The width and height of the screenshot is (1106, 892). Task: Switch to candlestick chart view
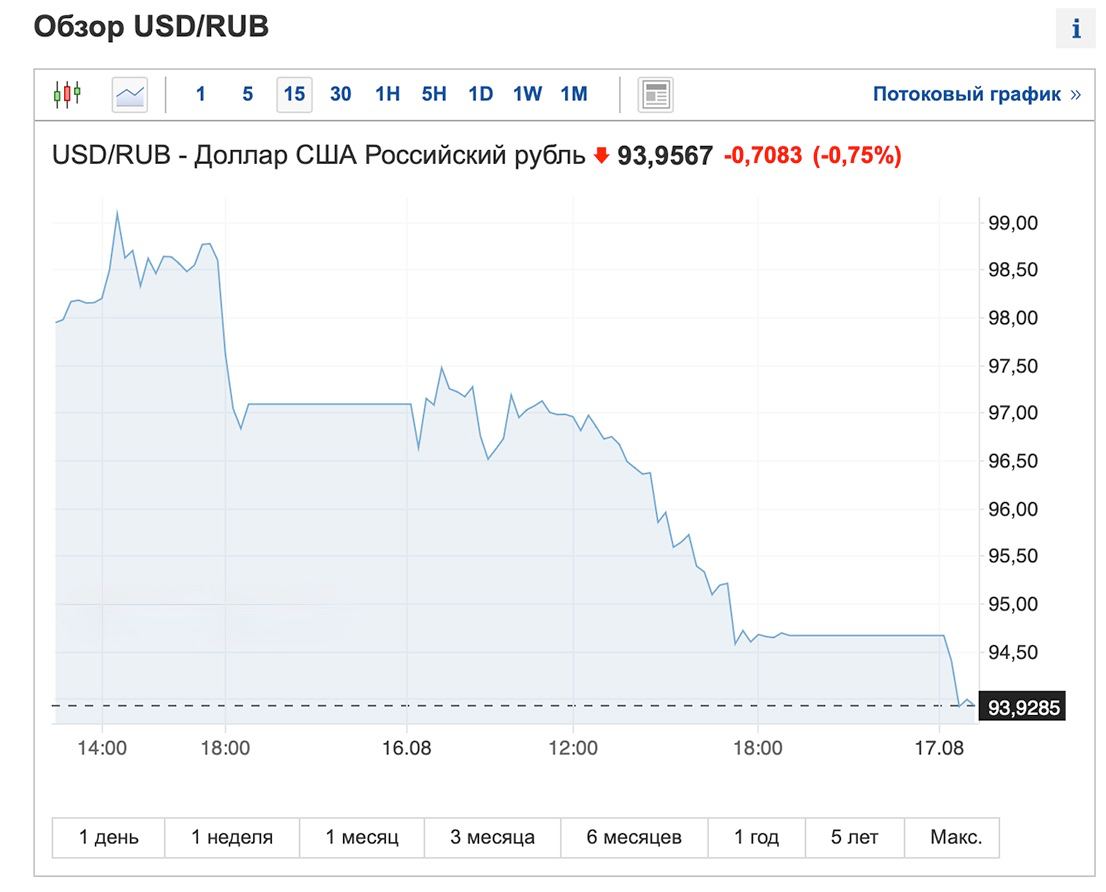67,95
